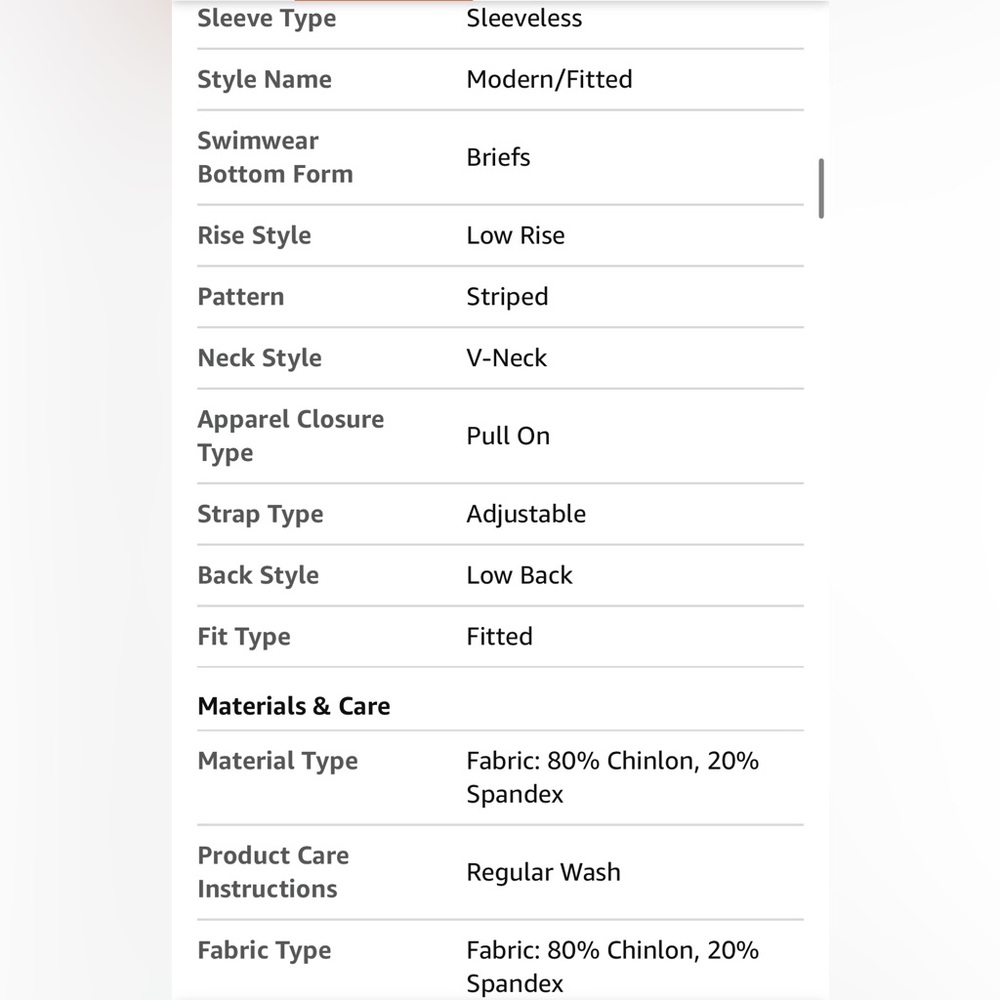1000x1000 pixels.
Task: Select the Material Type fabric description
Action: (x=612, y=777)
